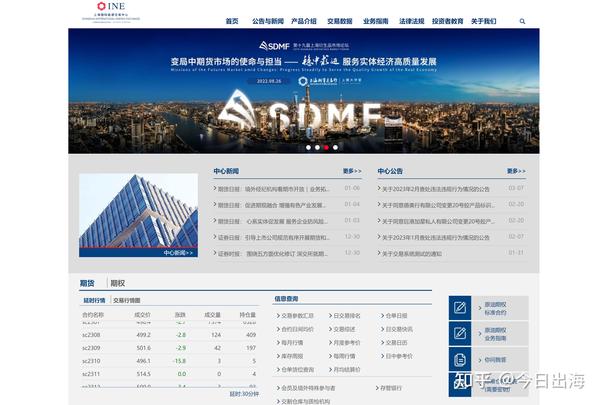Viewport: 600px width, 405px height.
Task: Open the 交易参数汇总 info link
Action: click(x=295, y=316)
